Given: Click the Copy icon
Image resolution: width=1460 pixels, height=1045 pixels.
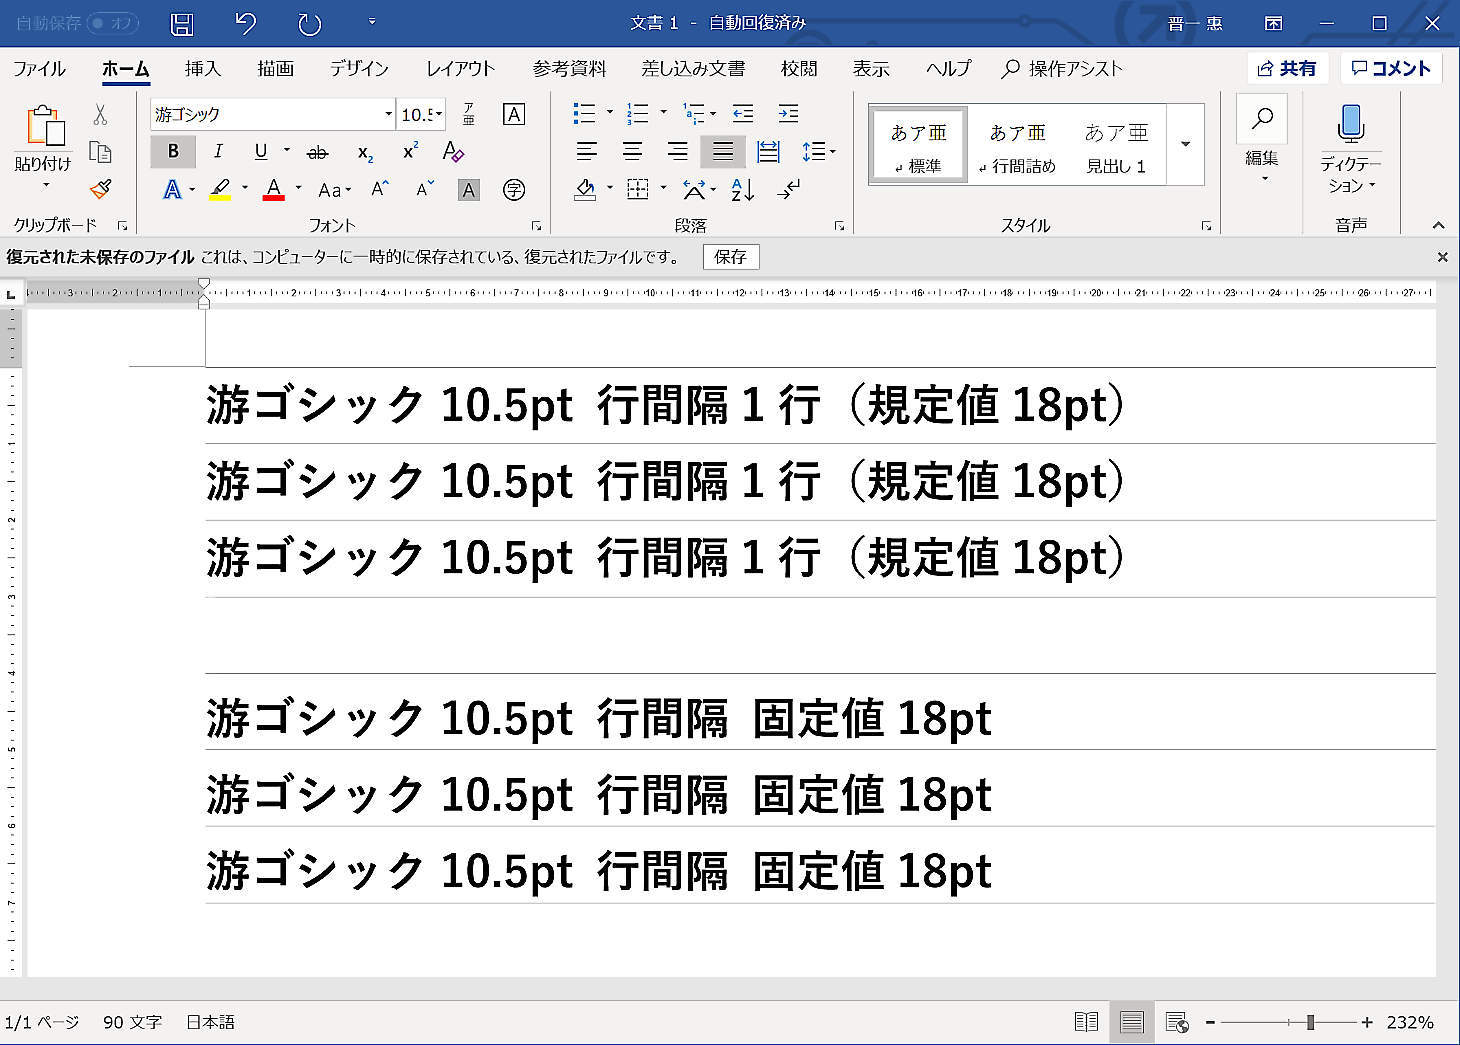Looking at the screenshot, I should (100, 151).
